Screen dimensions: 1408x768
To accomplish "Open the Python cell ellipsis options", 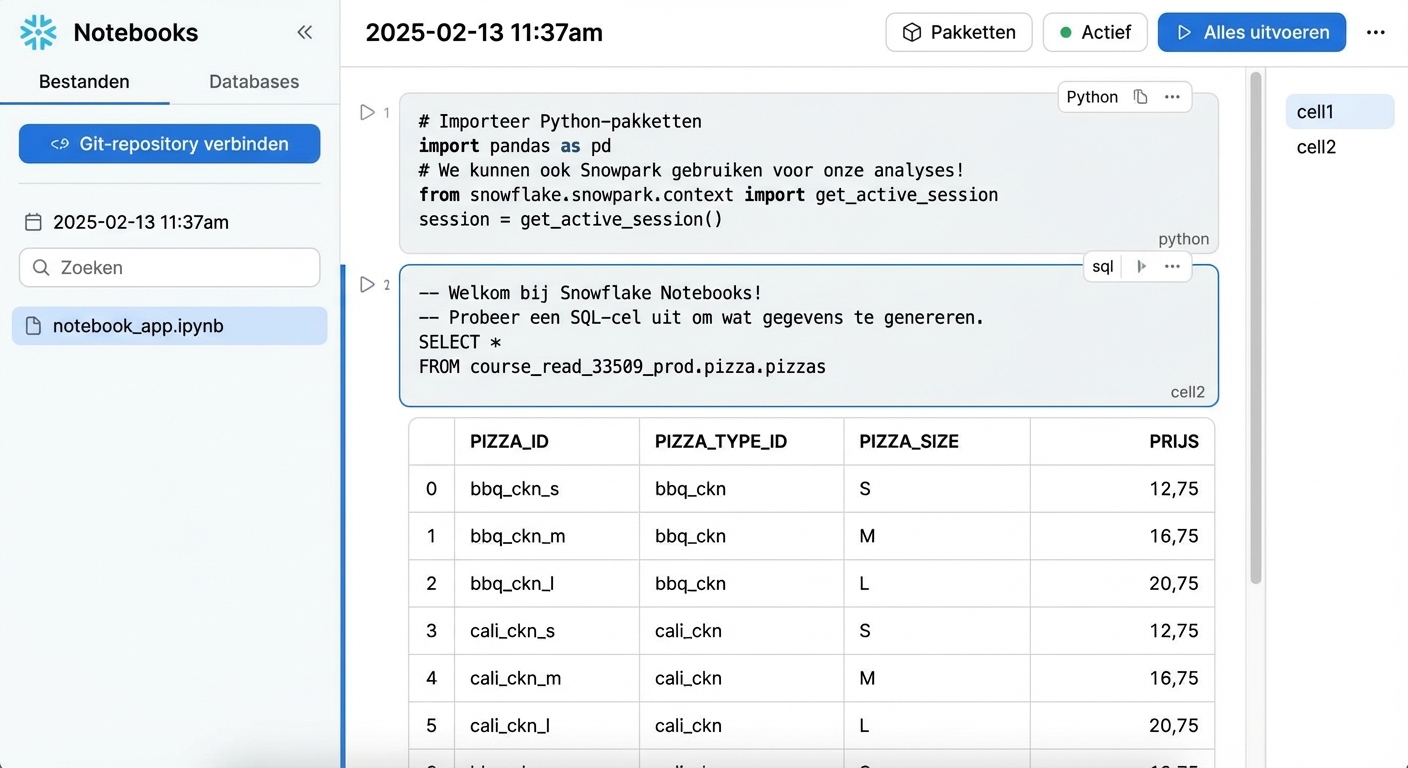I will [x=1172, y=96].
